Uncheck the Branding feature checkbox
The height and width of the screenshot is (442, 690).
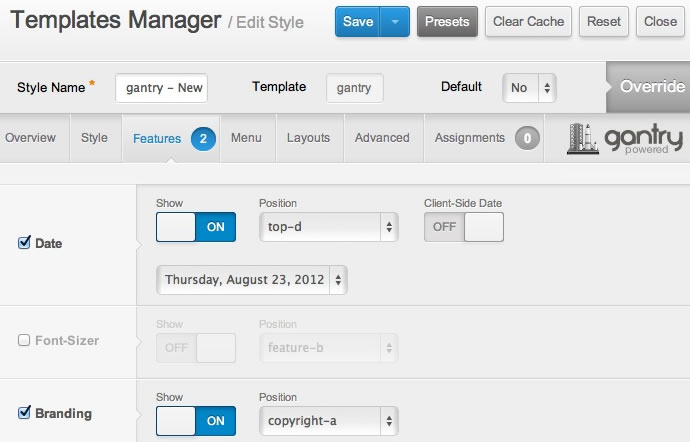[x=25, y=413]
